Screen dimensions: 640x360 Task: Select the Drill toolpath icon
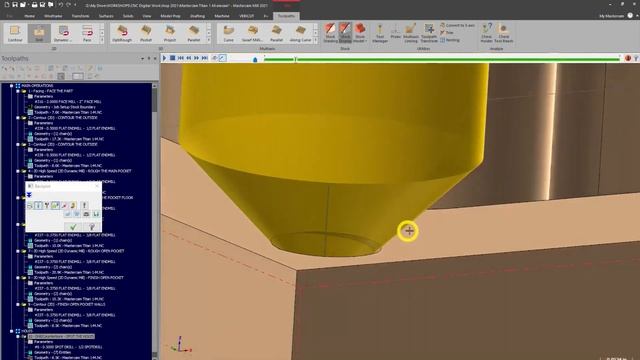[39, 33]
